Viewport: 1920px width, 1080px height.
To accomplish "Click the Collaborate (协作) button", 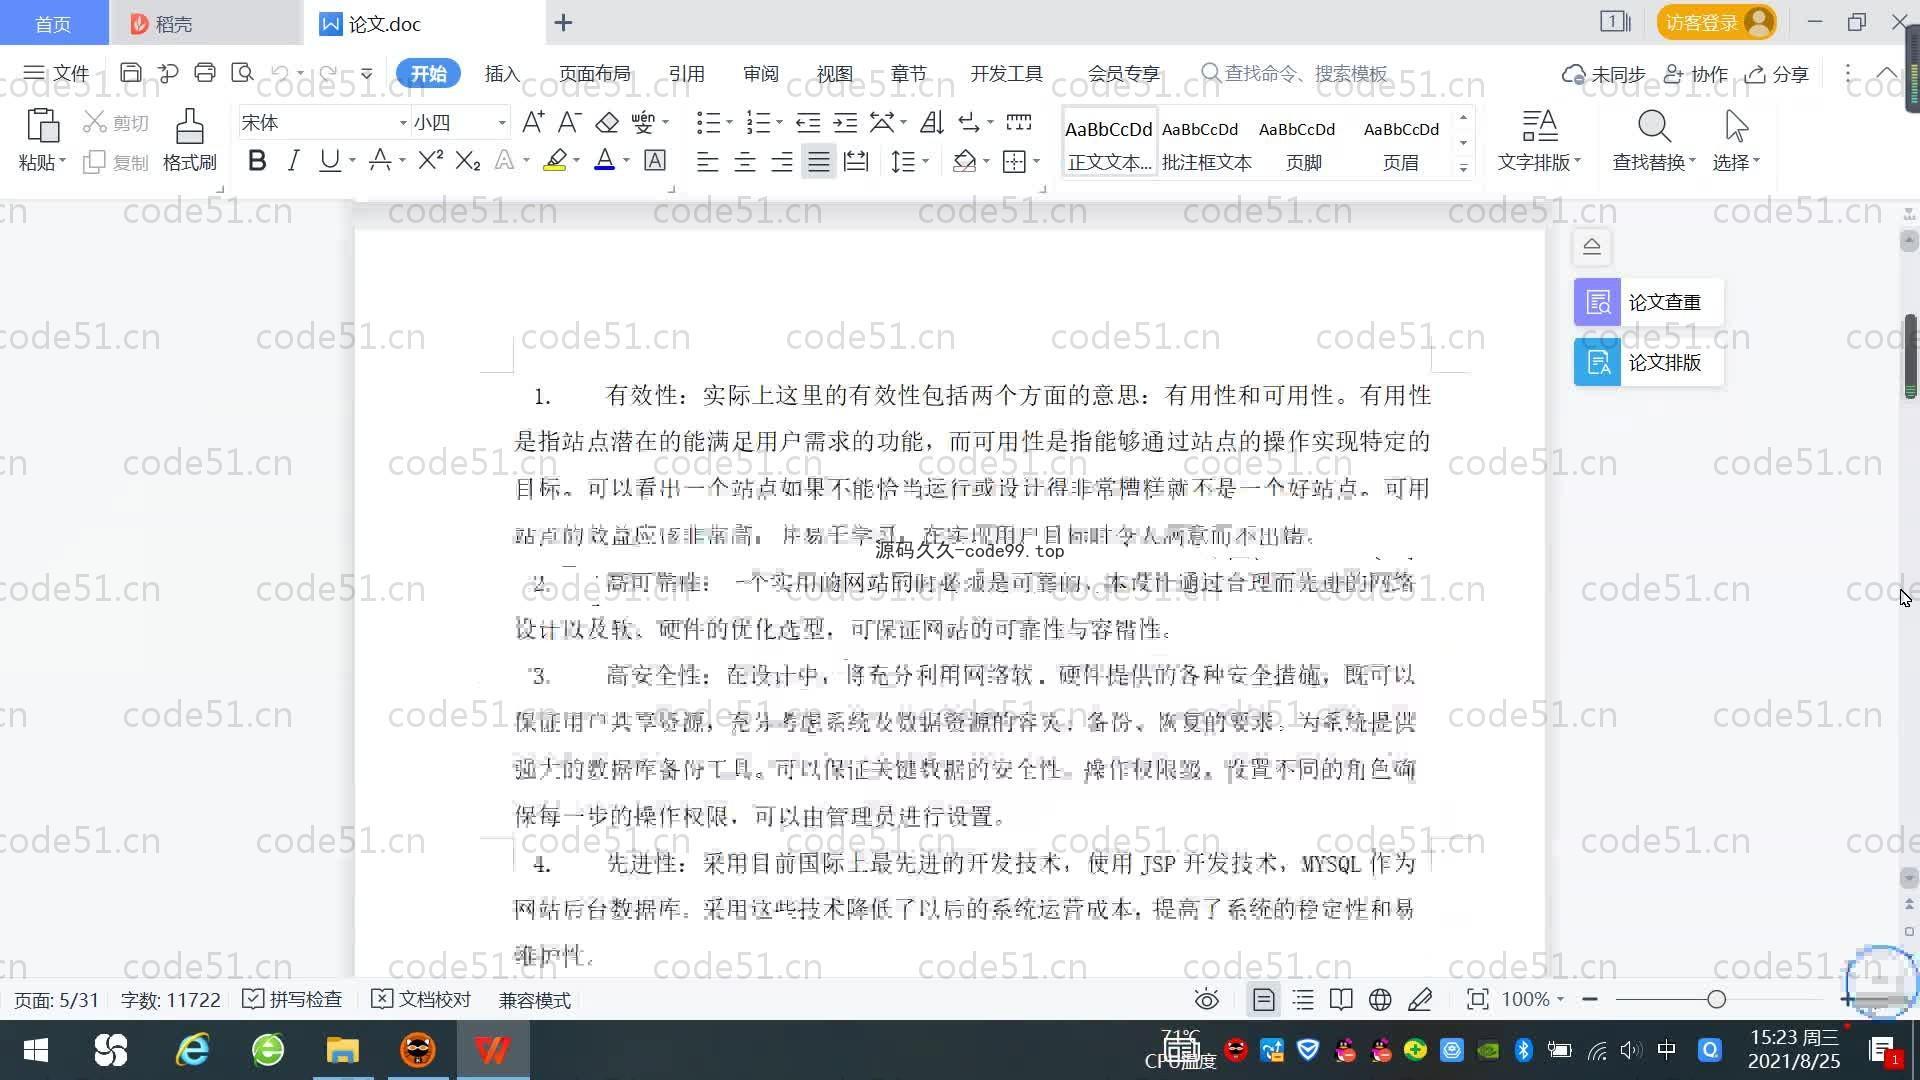I will (x=1696, y=74).
